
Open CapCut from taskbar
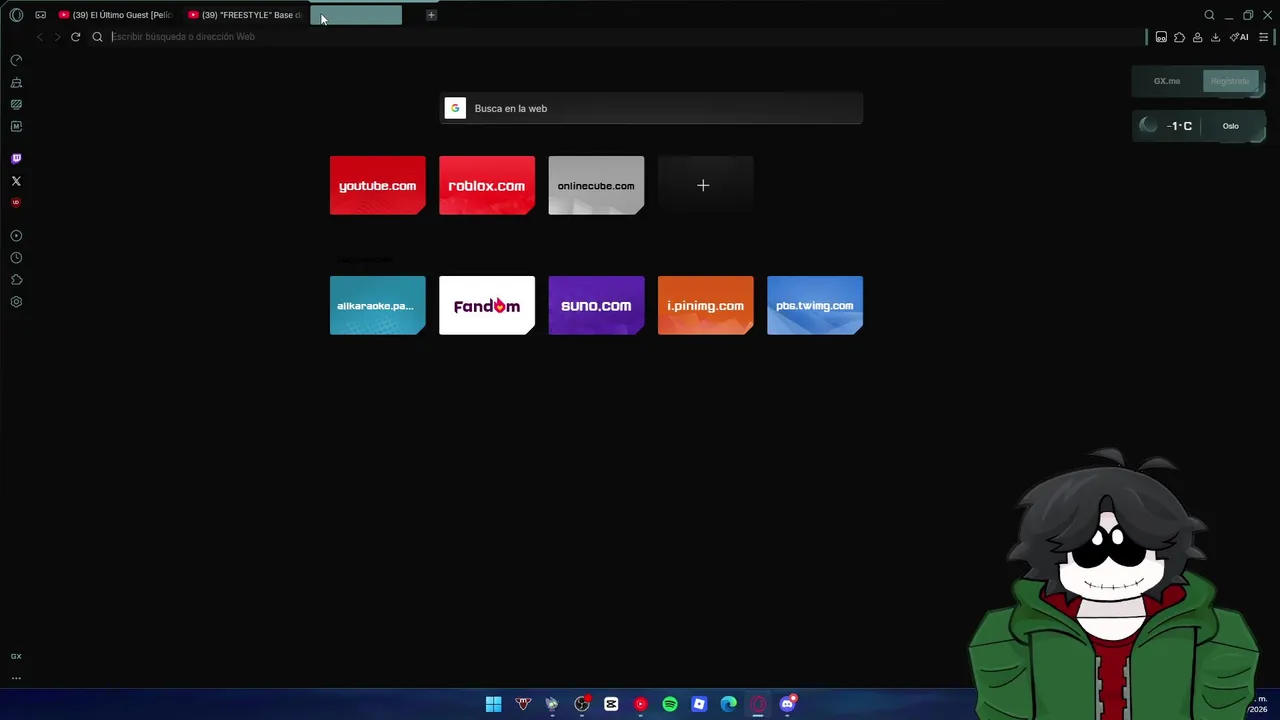(611, 704)
